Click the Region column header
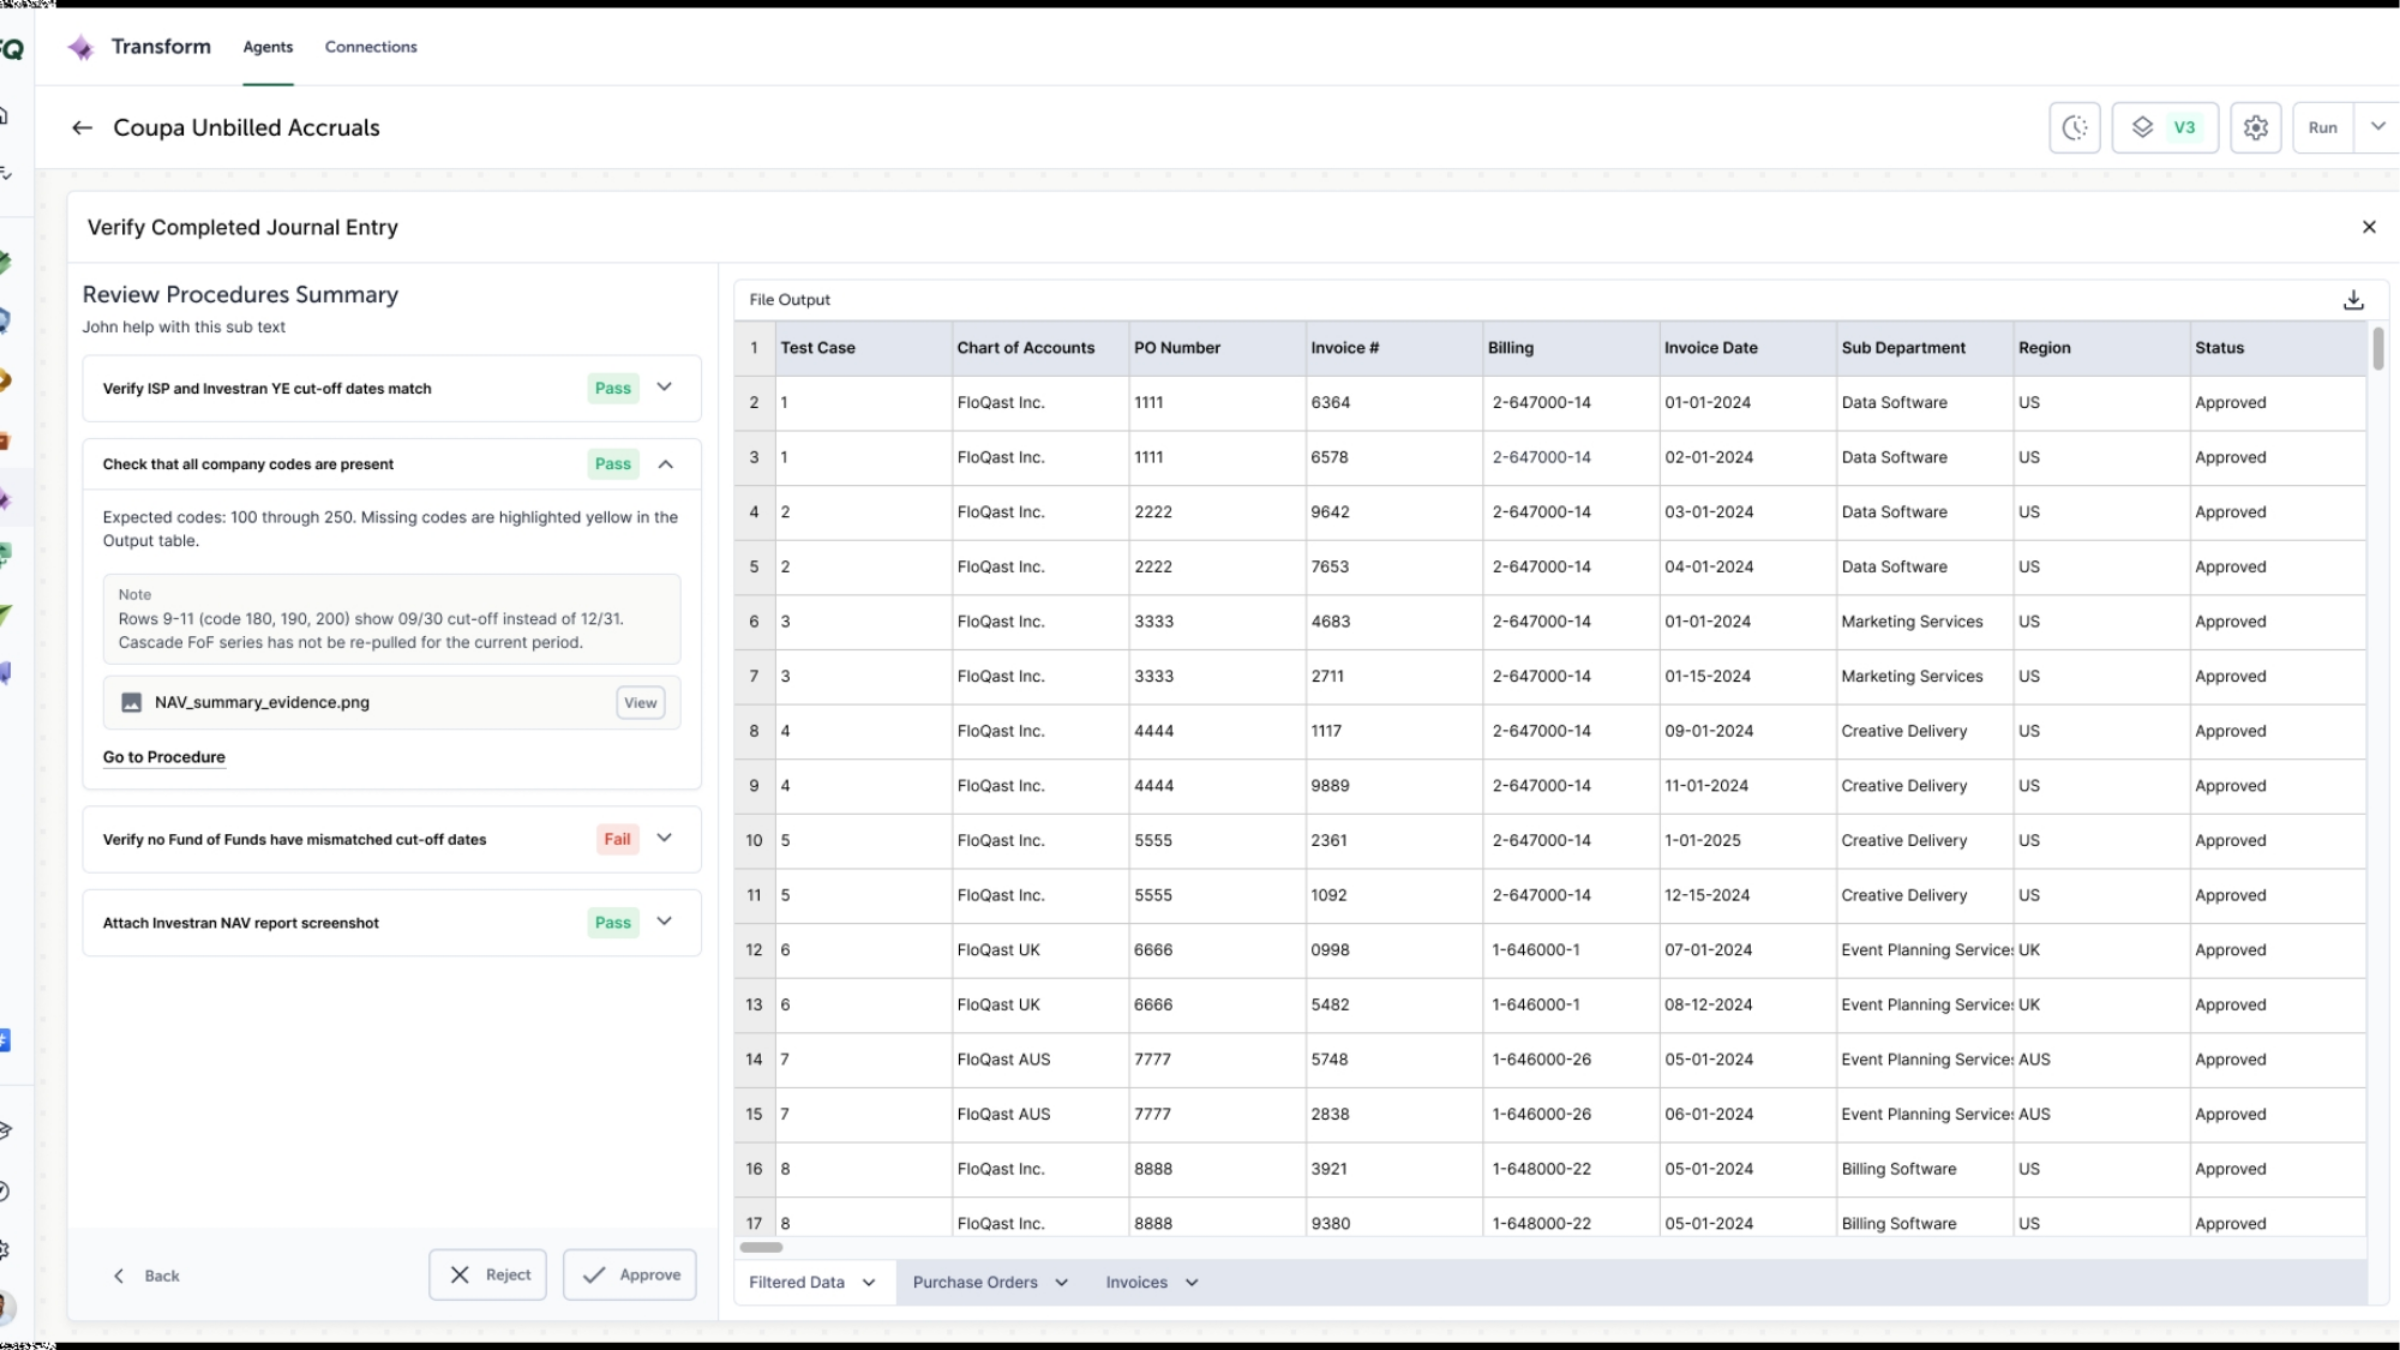Screen dimensions: 2400x1350 click(x=2102, y=348)
